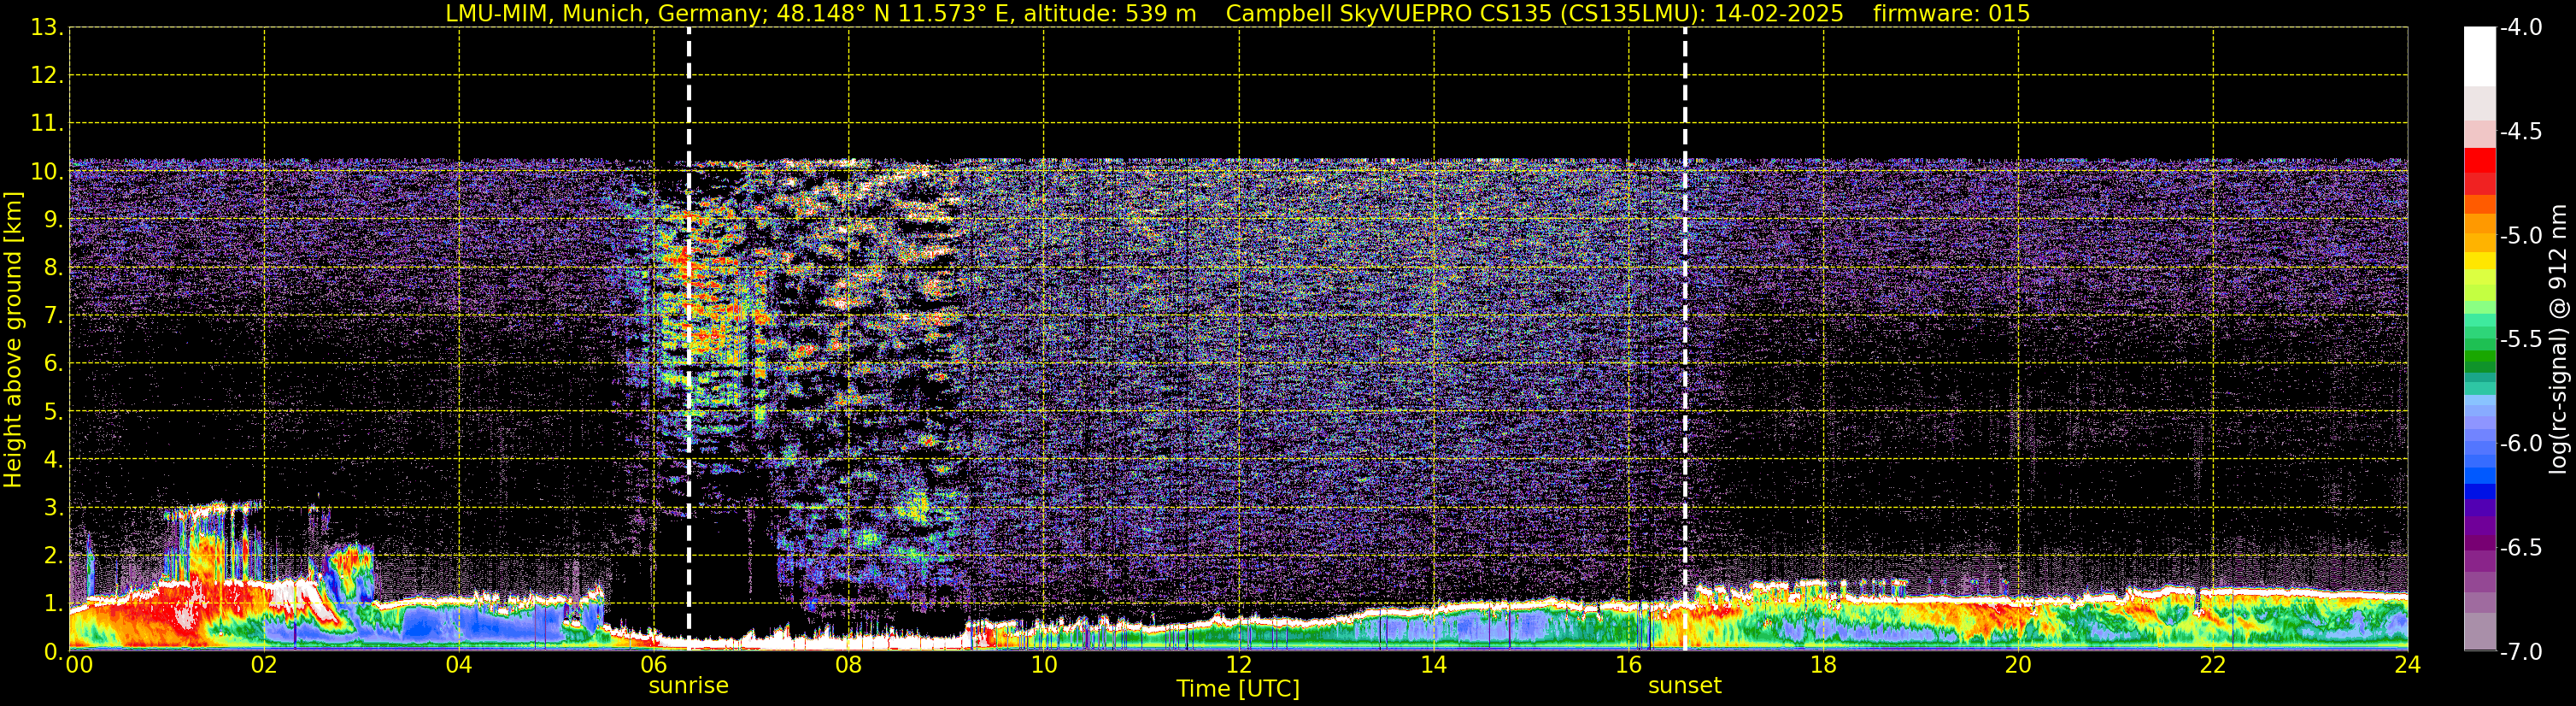2576x706 pixels.
Task: Click the '22' time tick label
Action: pyautogui.click(x=2213, y=665)
